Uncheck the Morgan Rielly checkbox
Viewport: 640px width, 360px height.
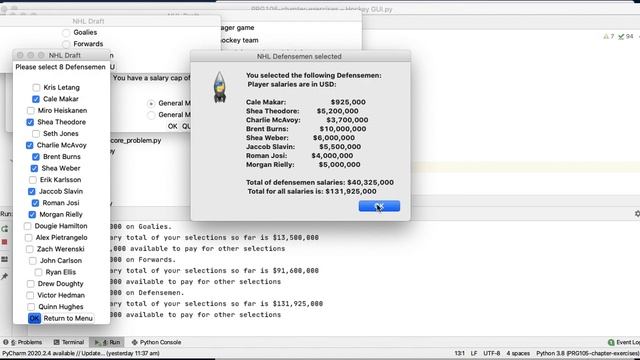[32, 214]
